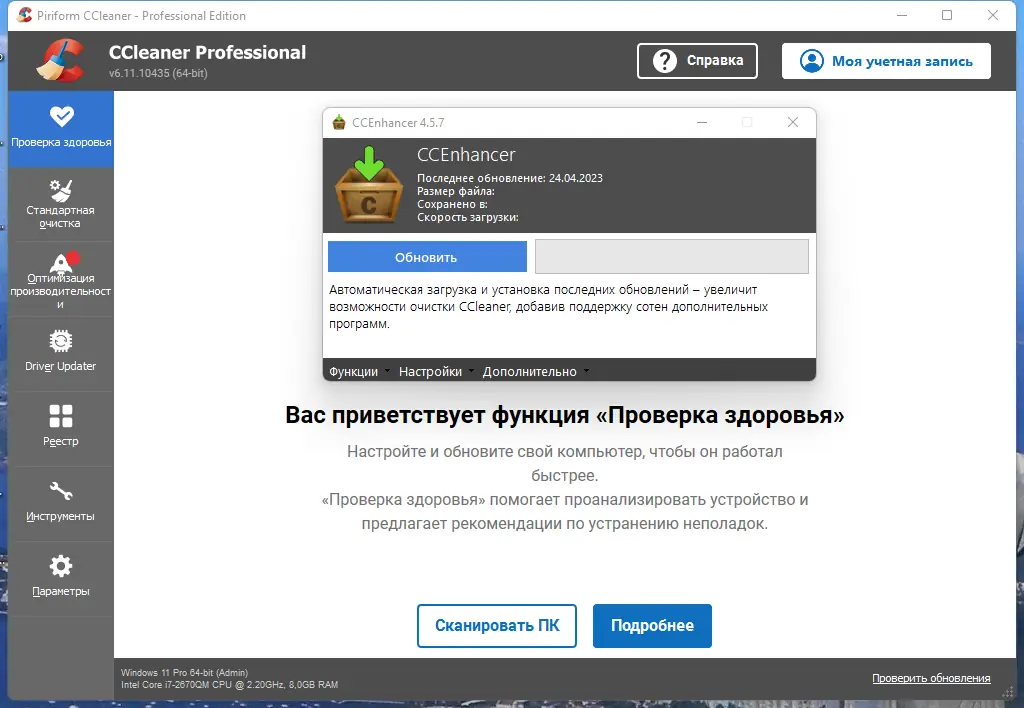Viewport: 1024px width, 708px height.
Task: Open Оптимизация производительности section
Action: tap(61, 278)
